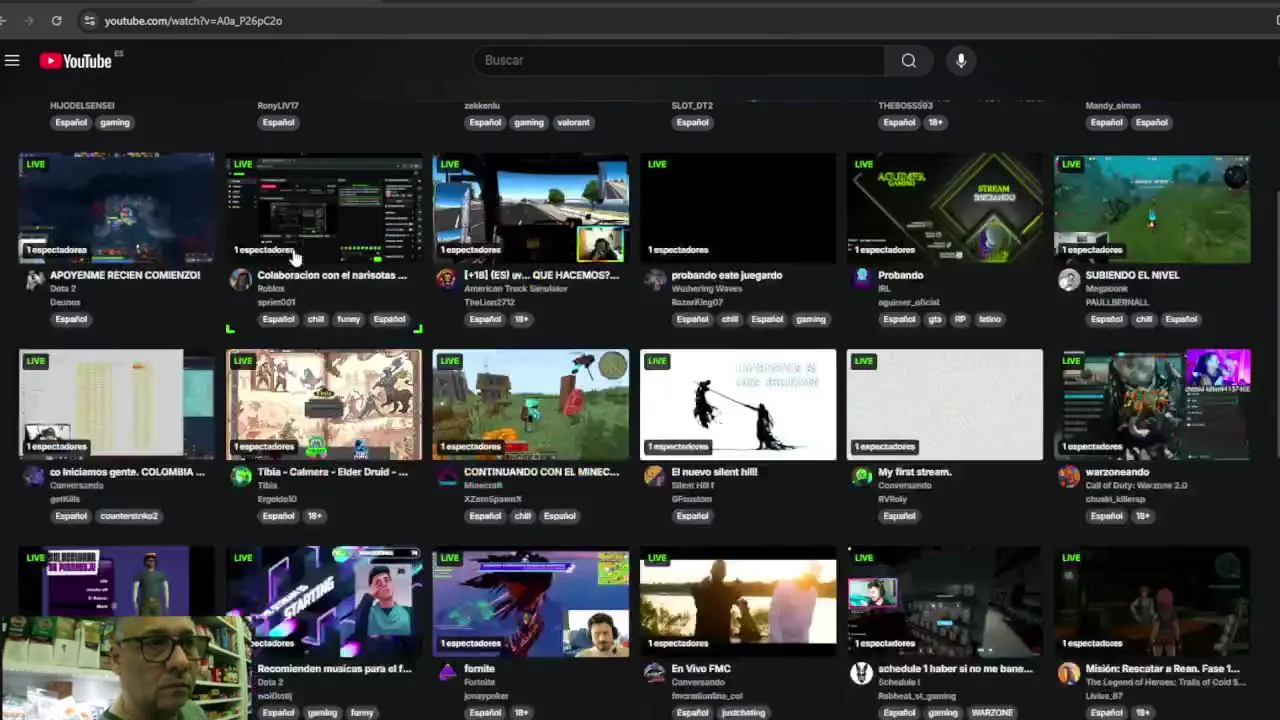Image resolution: width=1280 pixels, height=720 pixels.
Task: Open stream titled 'APOYENME RECIEN COMIENZO!'
Action: pyautogui.click(x=125, y=275)
